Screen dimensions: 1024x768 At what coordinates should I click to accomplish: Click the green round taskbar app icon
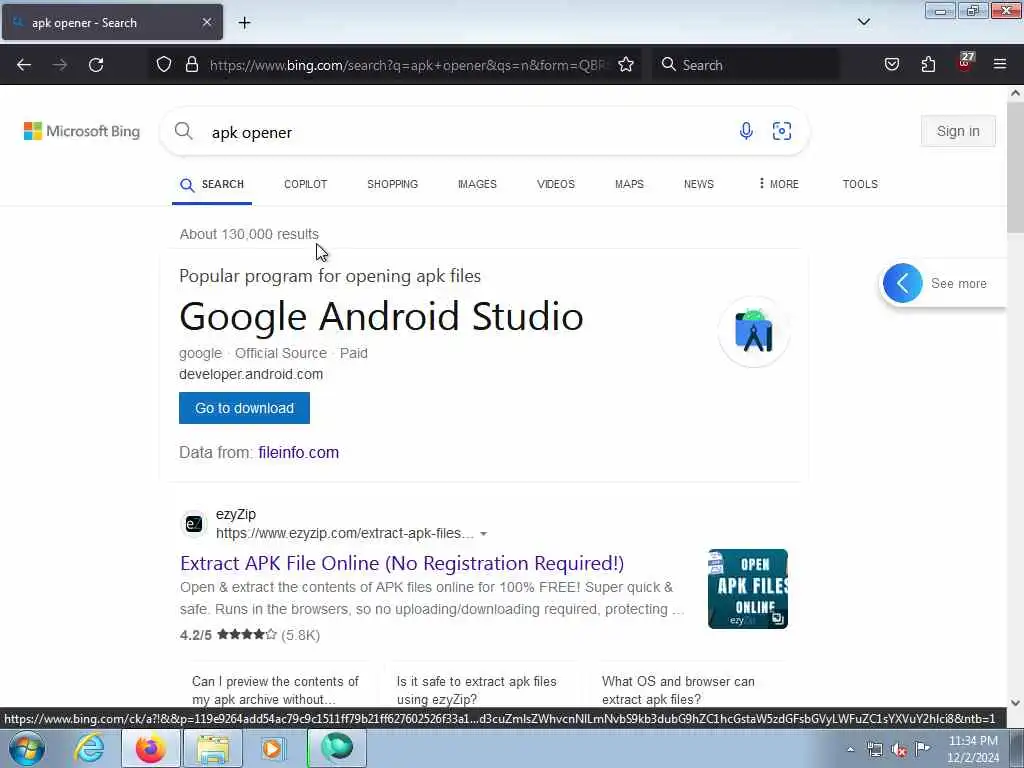point(336,748)
